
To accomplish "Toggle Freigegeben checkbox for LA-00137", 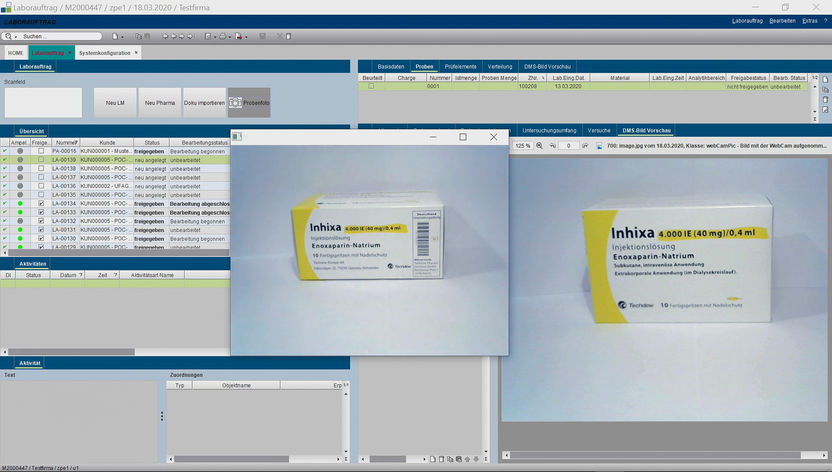I will 41,177.
